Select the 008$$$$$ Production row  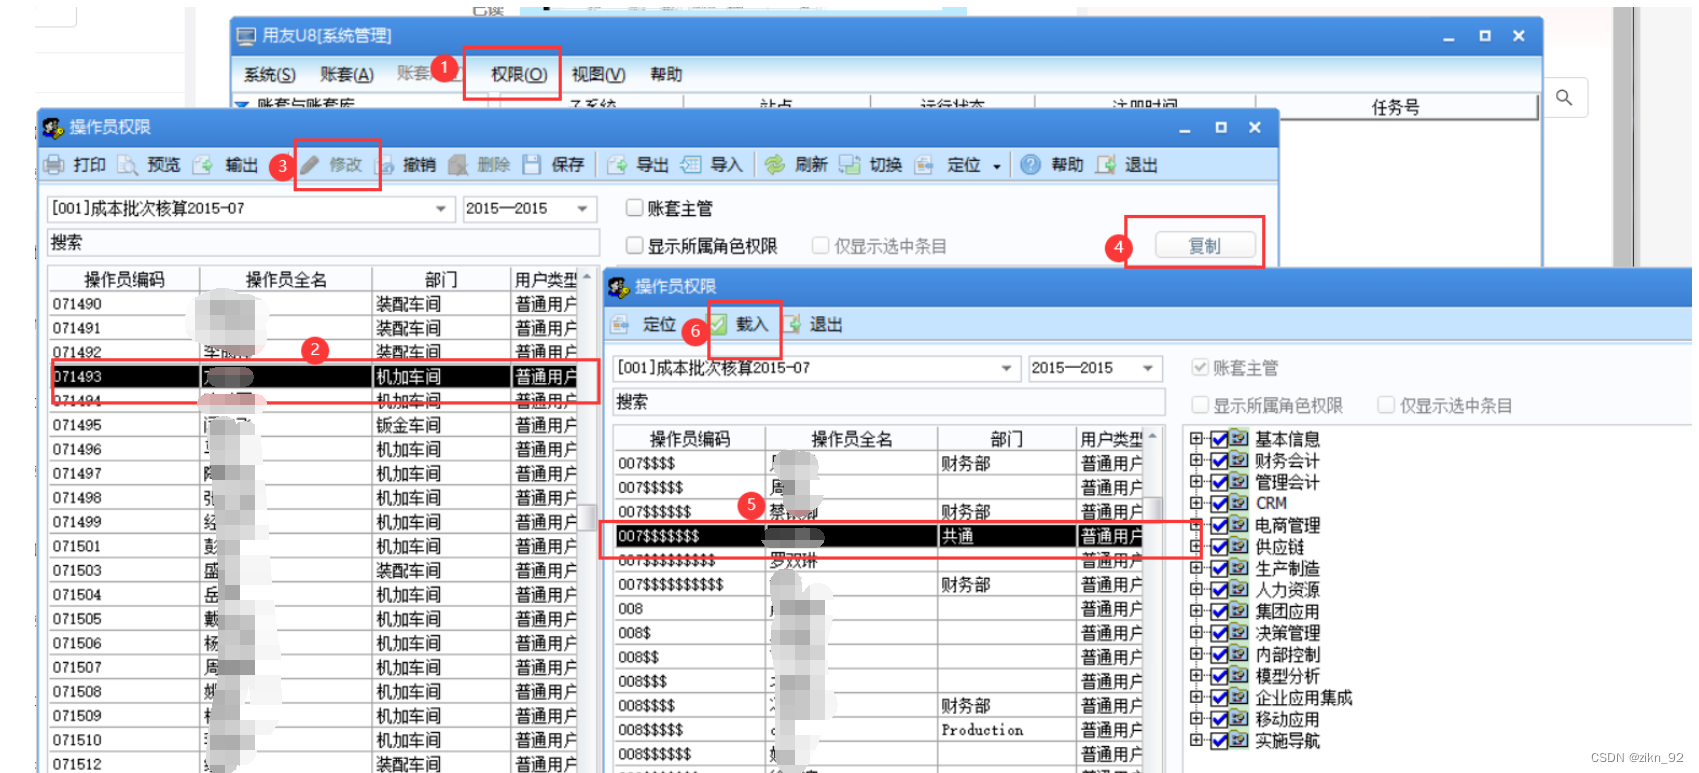coord(878,730)
